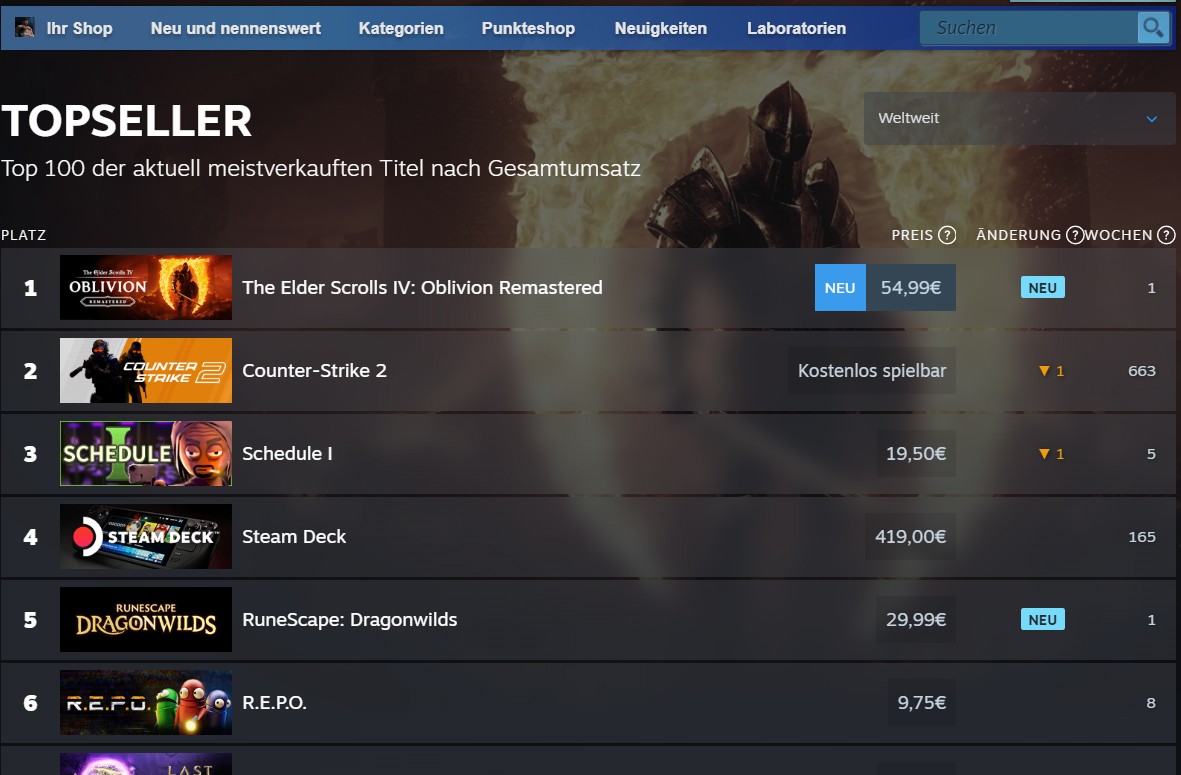Viewport: 1181px width, 775px height.
Task: Open the PREIS help question-mark icon
Action: [948, 235]
